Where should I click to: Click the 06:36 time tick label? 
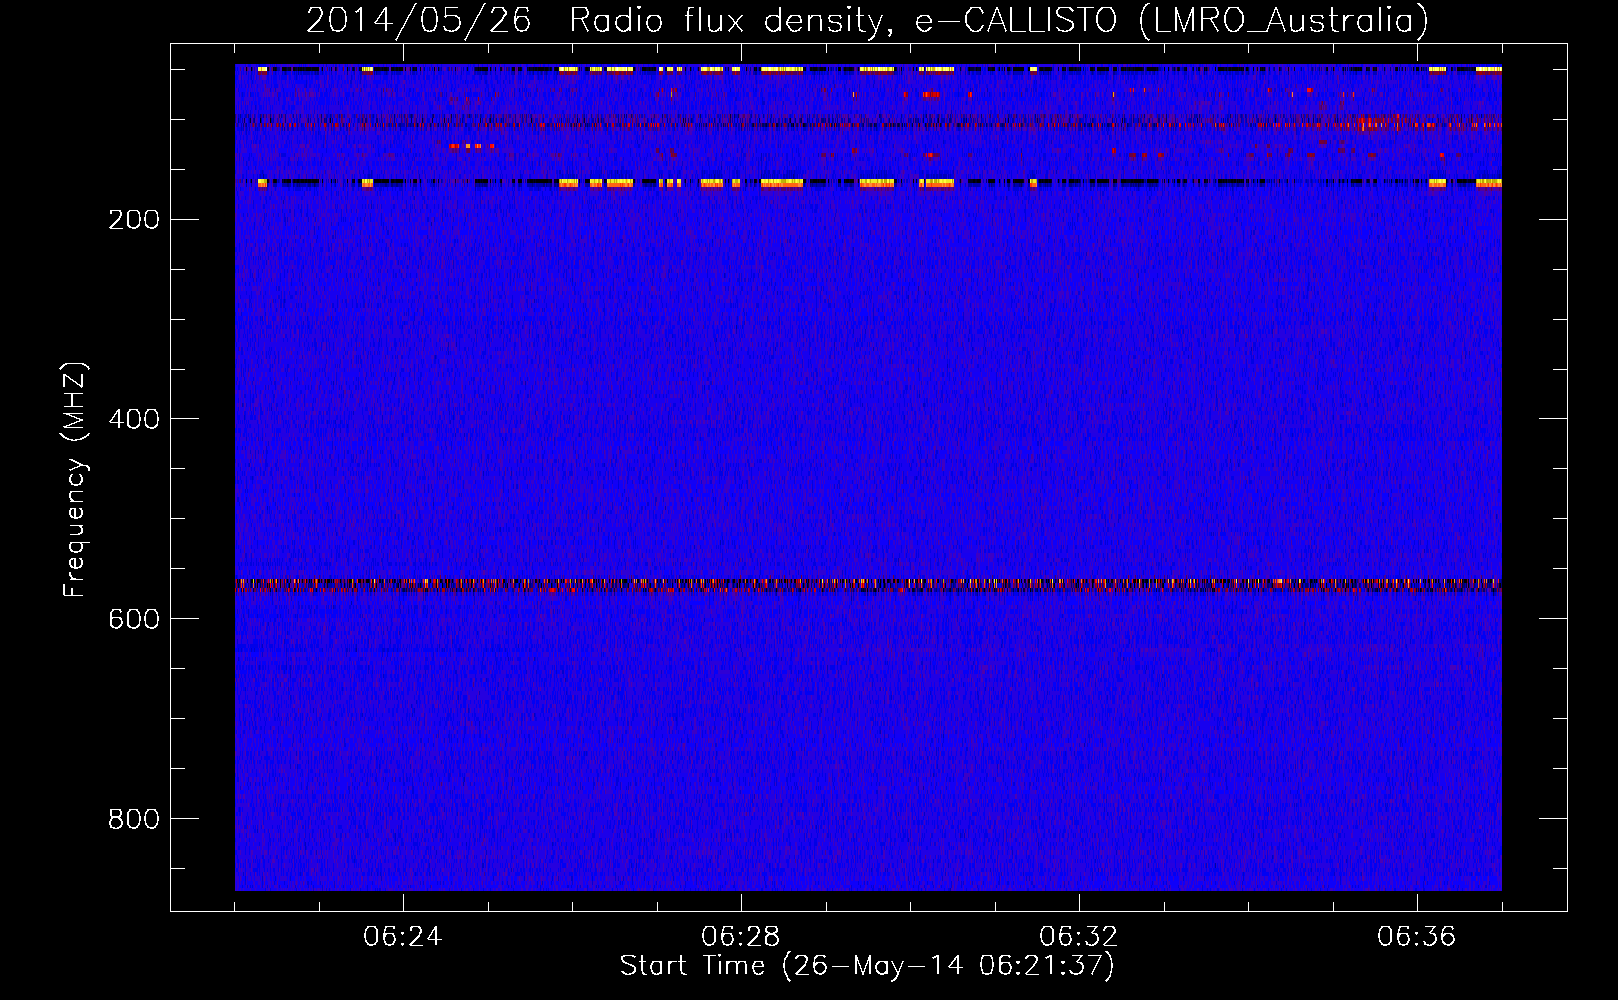1417,937
